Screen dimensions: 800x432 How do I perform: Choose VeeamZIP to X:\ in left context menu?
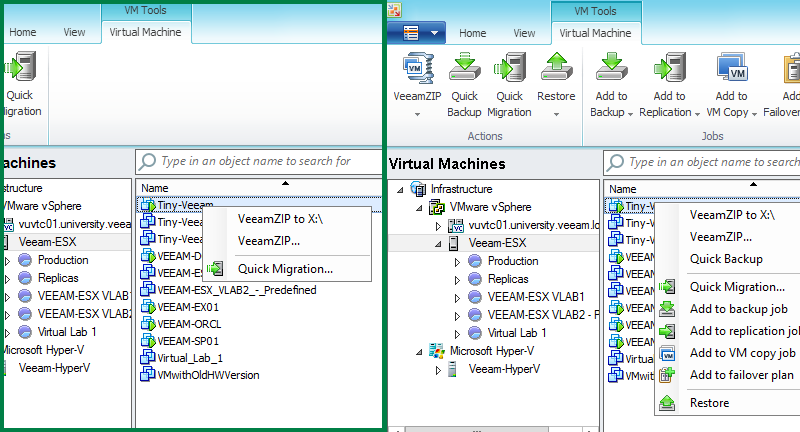pos(280,219)
